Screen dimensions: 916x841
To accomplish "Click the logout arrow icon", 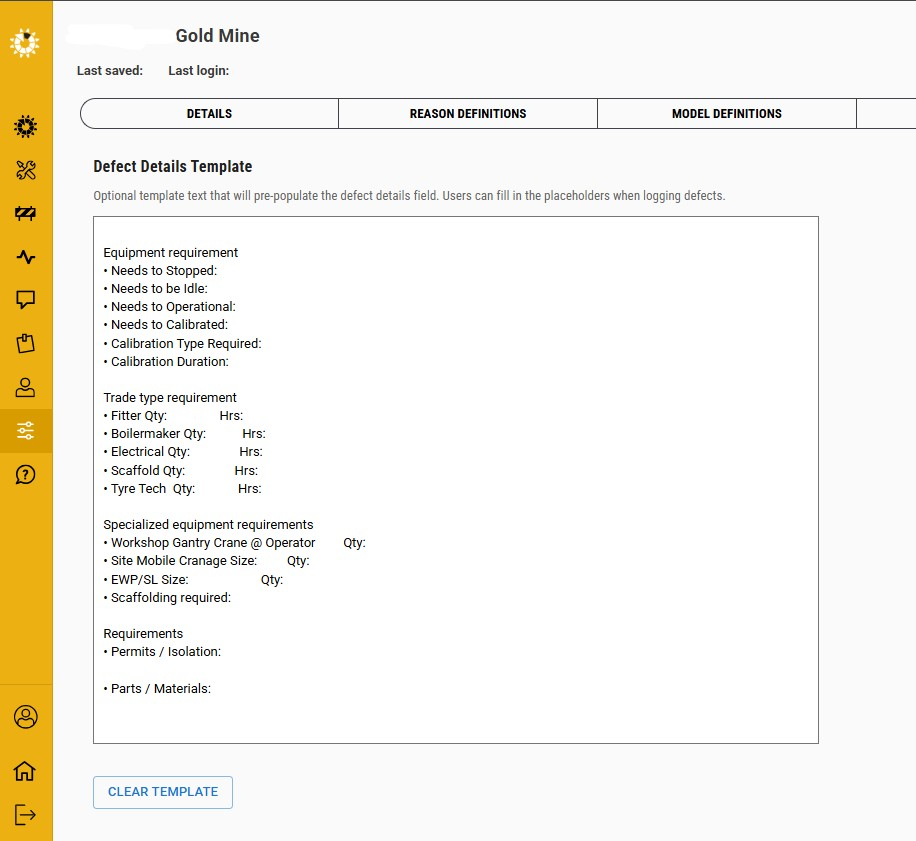I will pos(25,815).
